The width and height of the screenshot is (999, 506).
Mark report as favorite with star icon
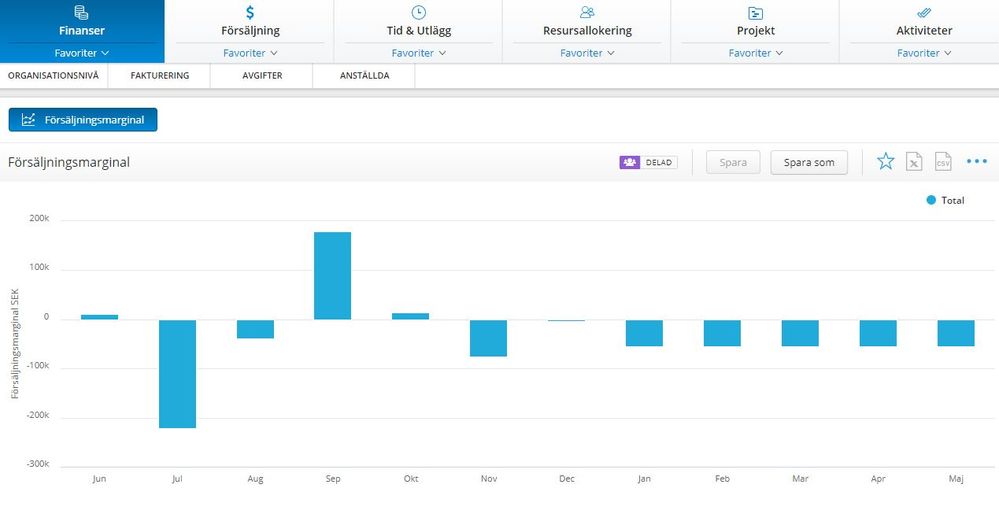(x=886, y=161)
